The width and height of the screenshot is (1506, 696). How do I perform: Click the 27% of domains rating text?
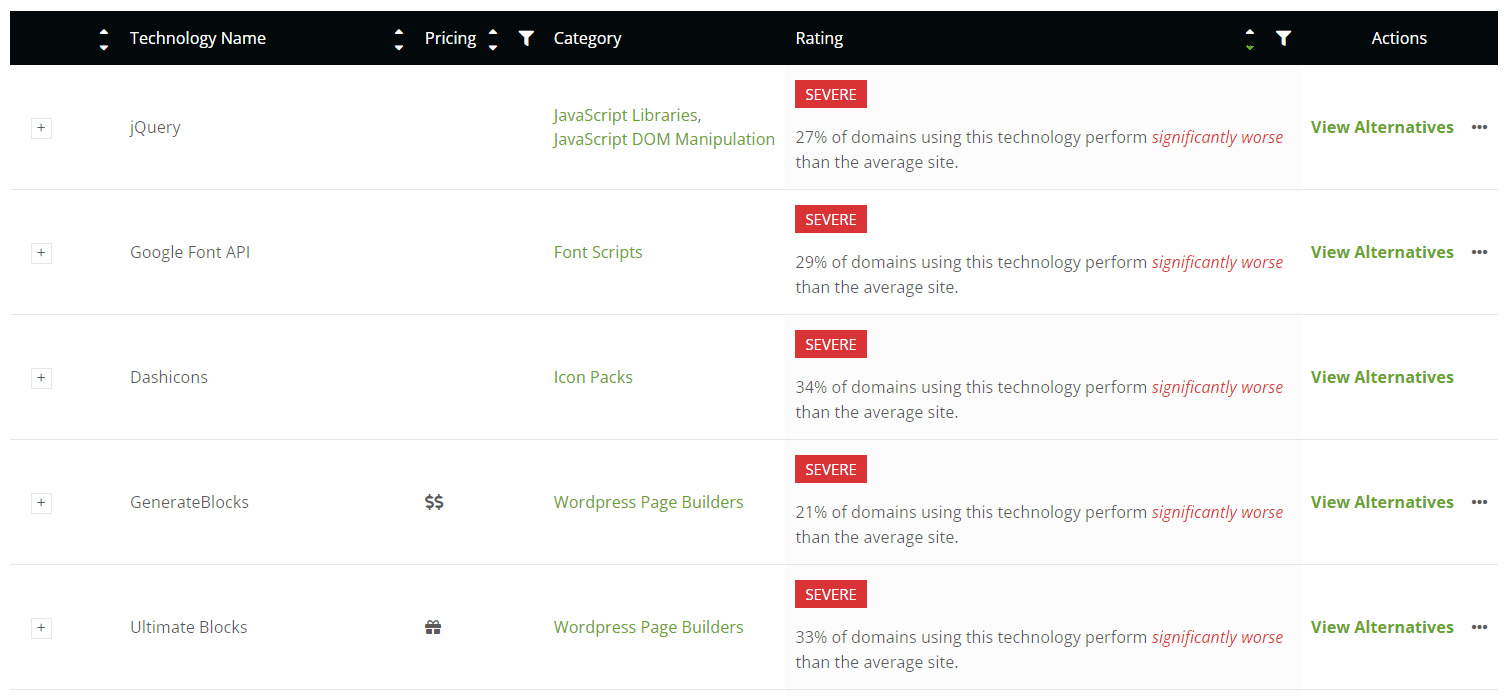pos(1039,149)
